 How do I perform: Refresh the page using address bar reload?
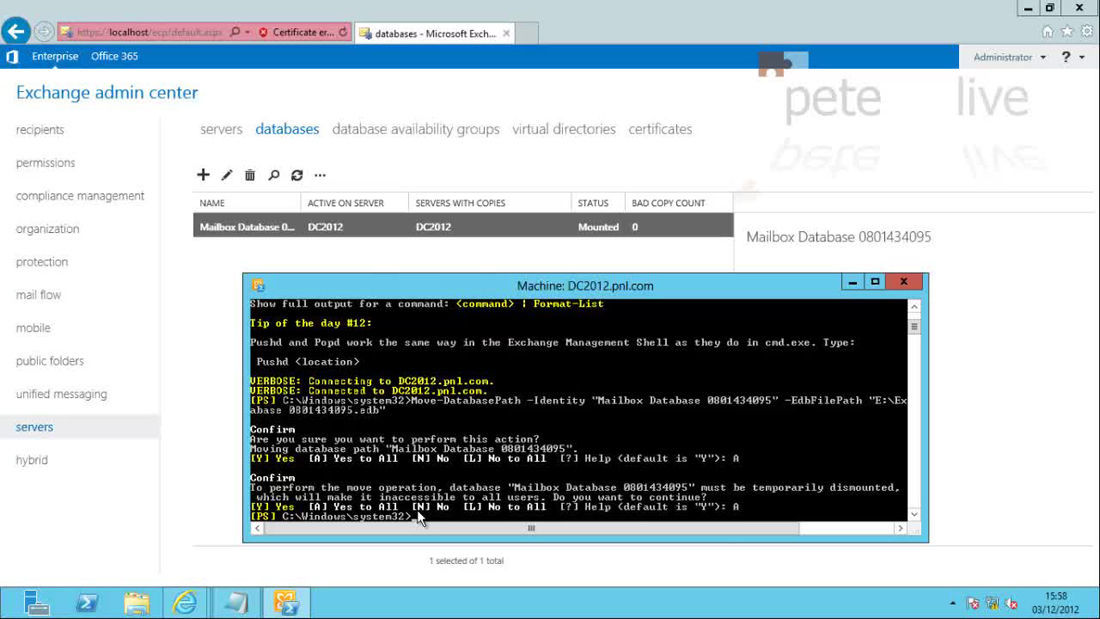(x=343, y=32)
